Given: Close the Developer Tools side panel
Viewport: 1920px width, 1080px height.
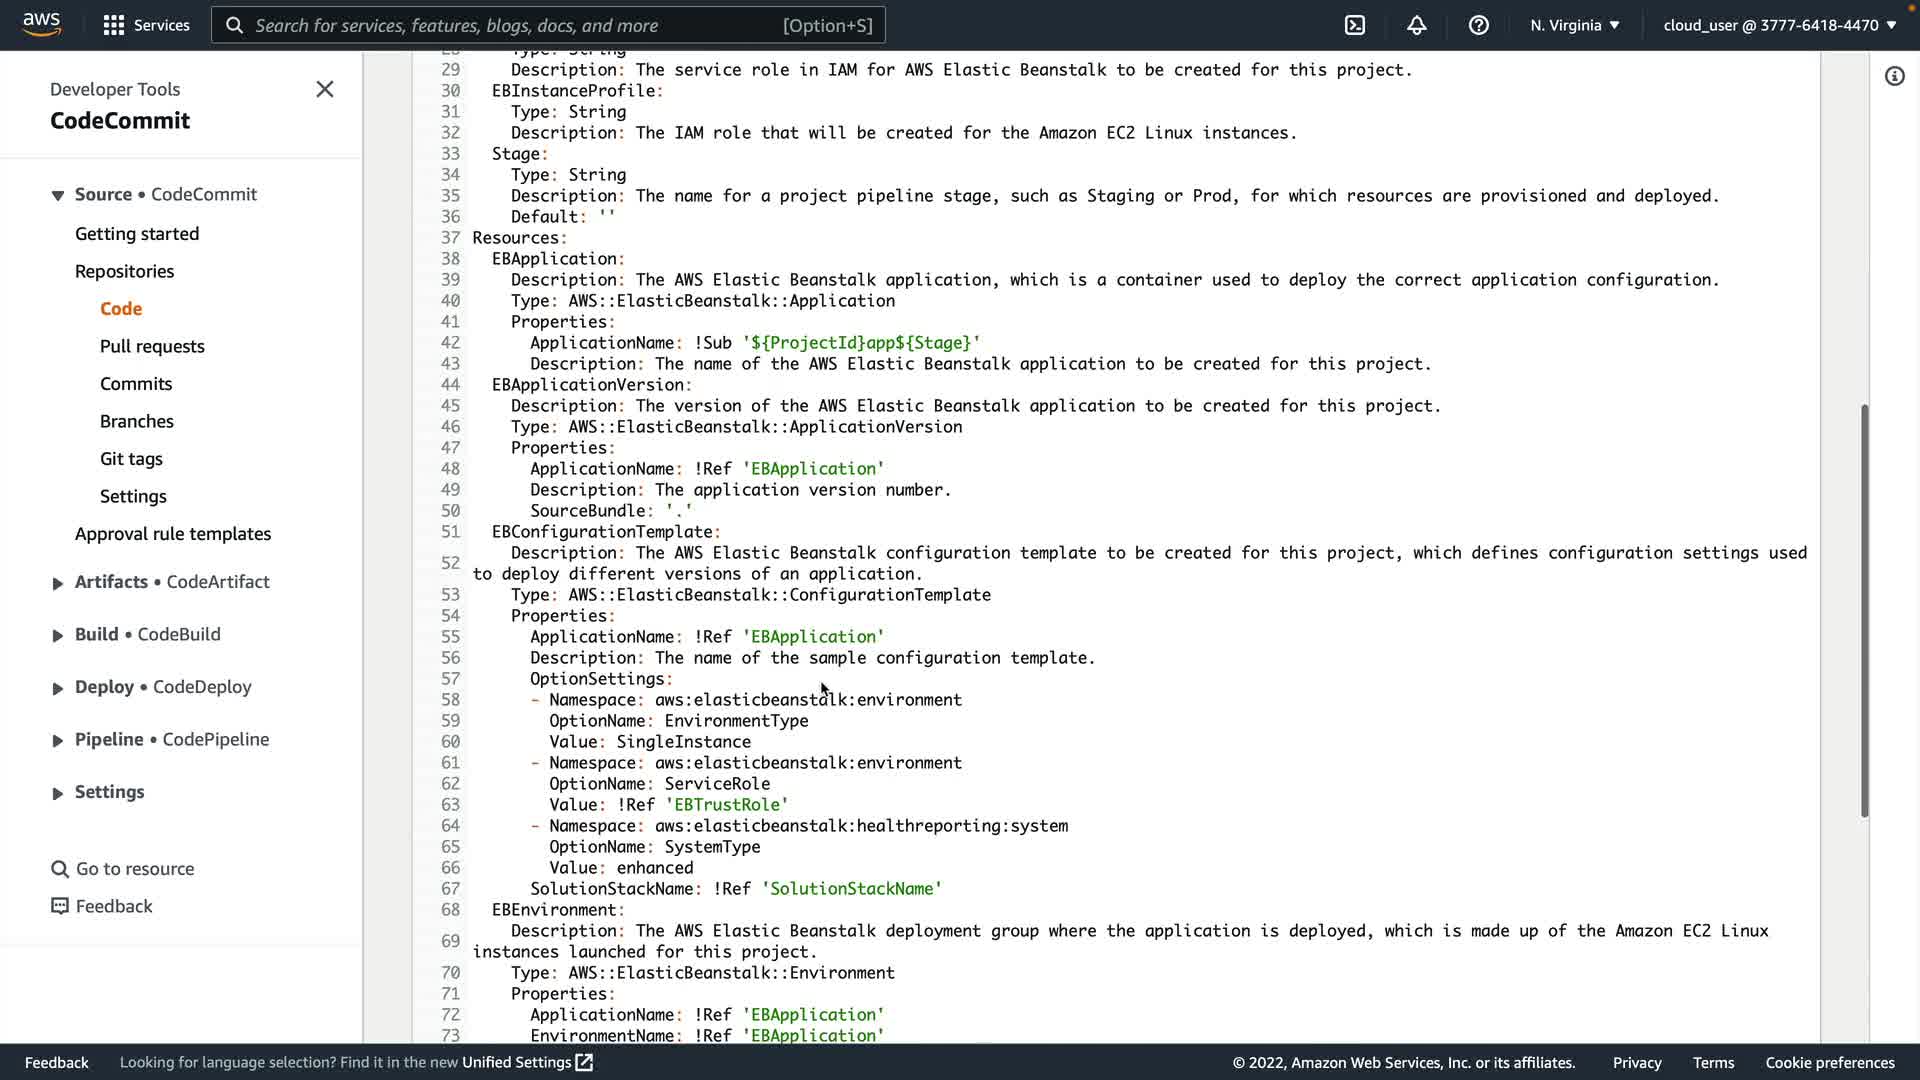Looking at the screenshot, I should pos(325,89).
